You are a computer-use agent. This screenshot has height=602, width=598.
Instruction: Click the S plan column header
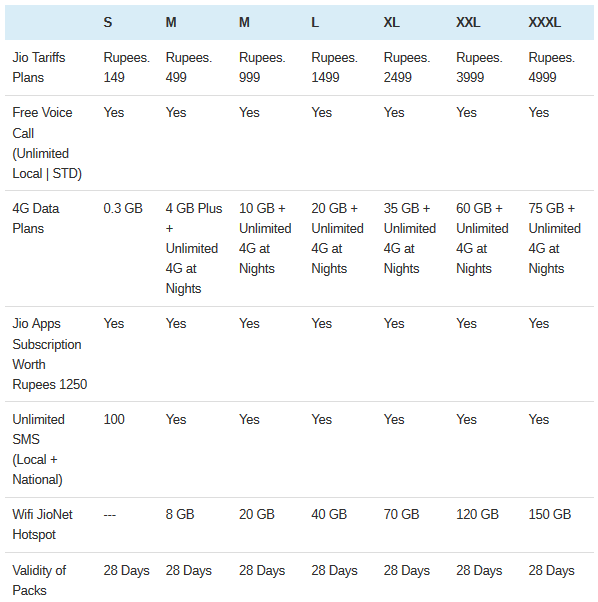[108, 22]
